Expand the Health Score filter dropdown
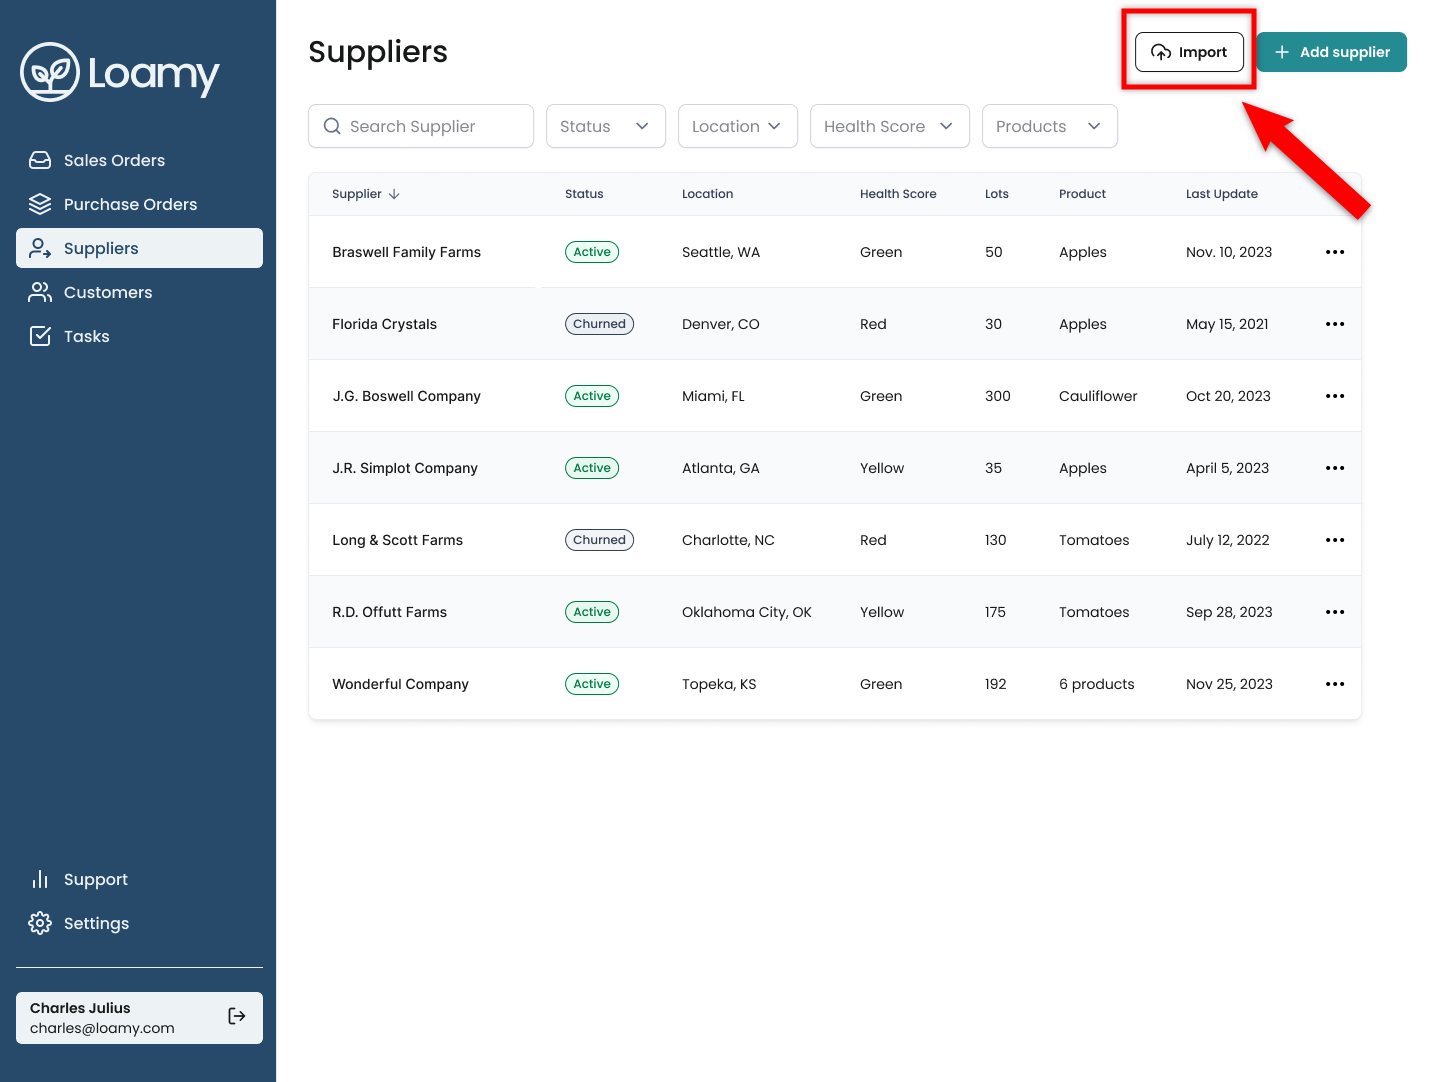The image size is (1441, 1082). click(x=890, y=126)
